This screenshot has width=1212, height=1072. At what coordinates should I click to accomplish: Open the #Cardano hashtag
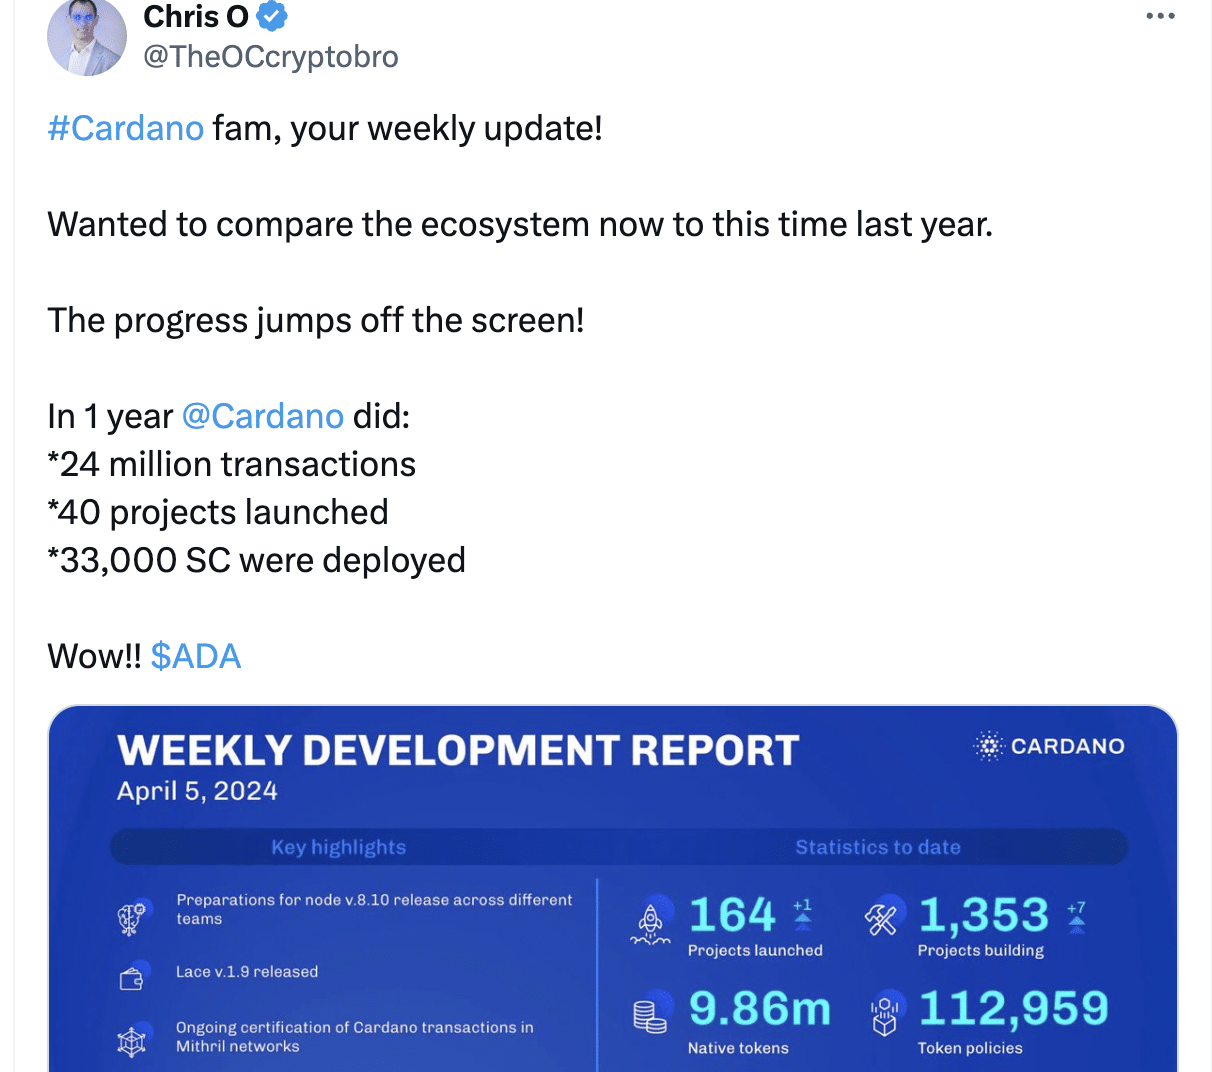[x=125, y=128]
